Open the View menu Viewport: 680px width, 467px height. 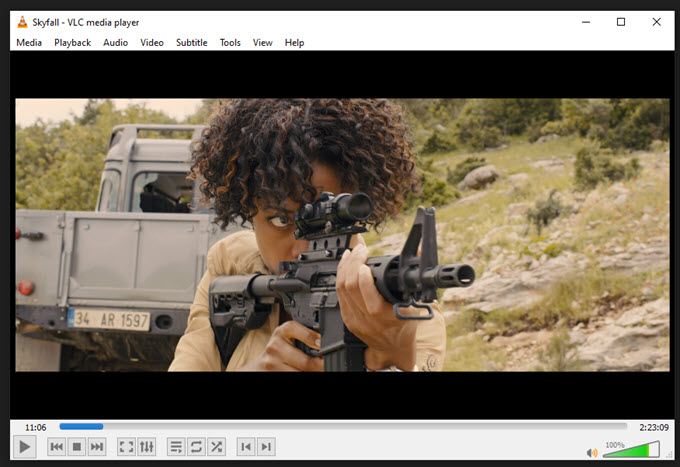pyautogui.click(x=262, y=42)
